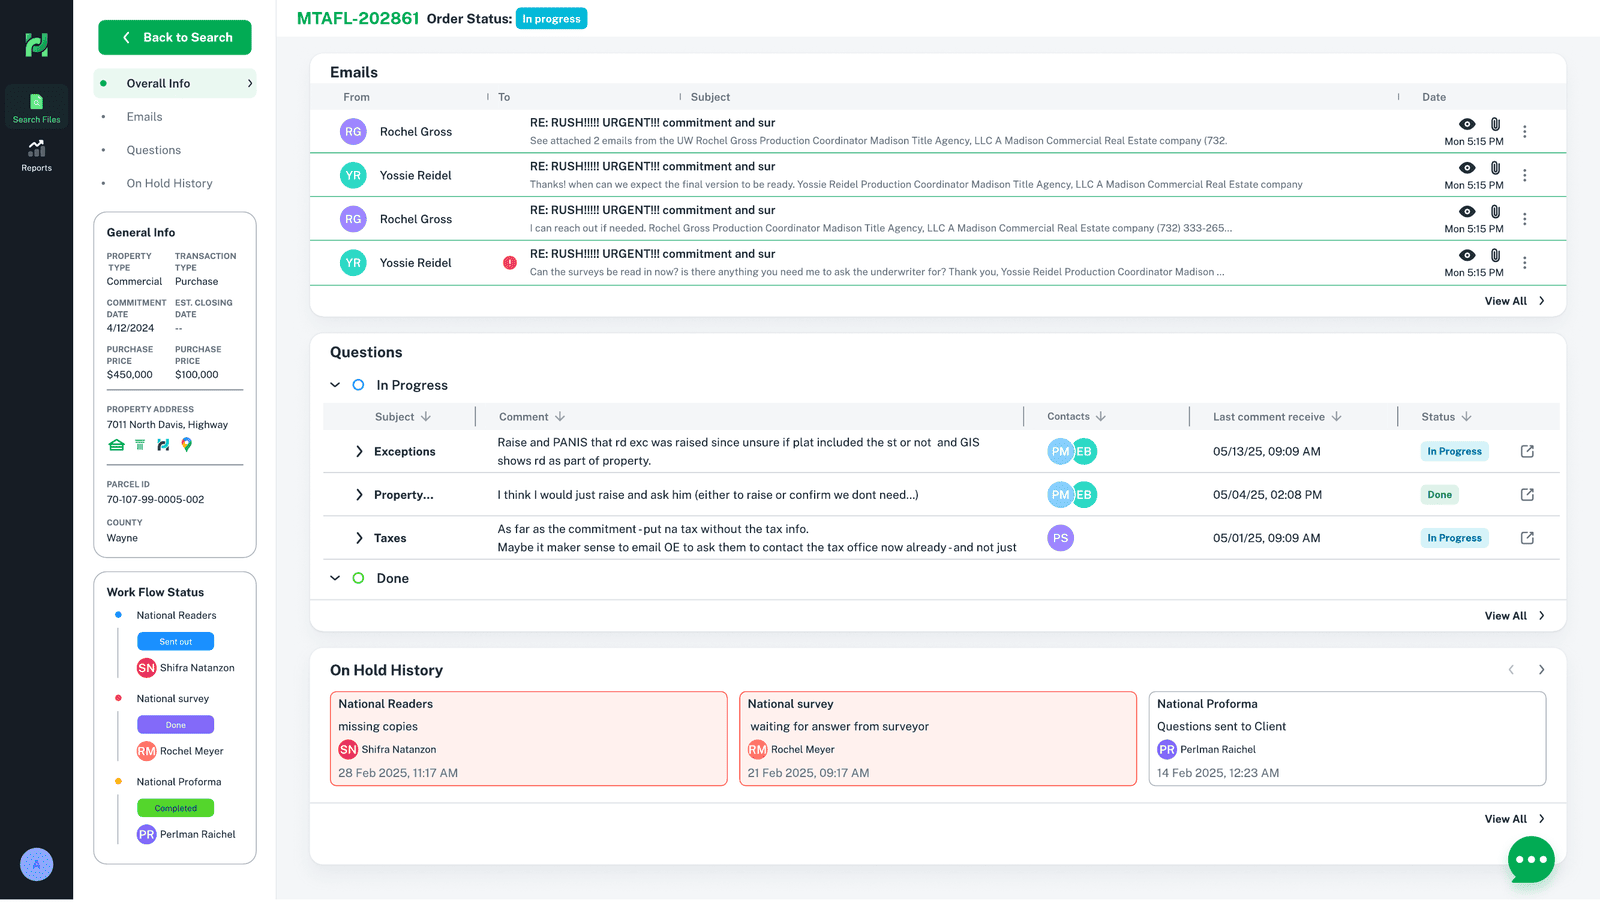This screenshot has width=1600, height=903.
Task: Open the National Proforma on-hold card
Action: [x=1347, y=739]
